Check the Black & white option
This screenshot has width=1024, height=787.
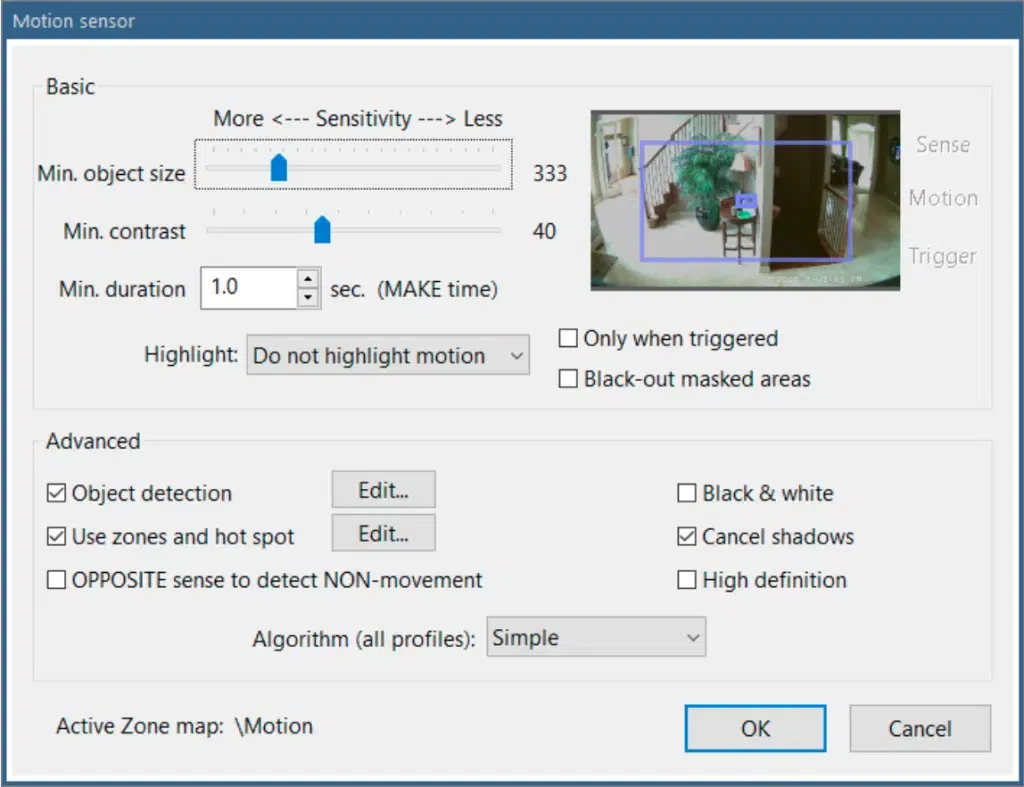click(687, 493)
